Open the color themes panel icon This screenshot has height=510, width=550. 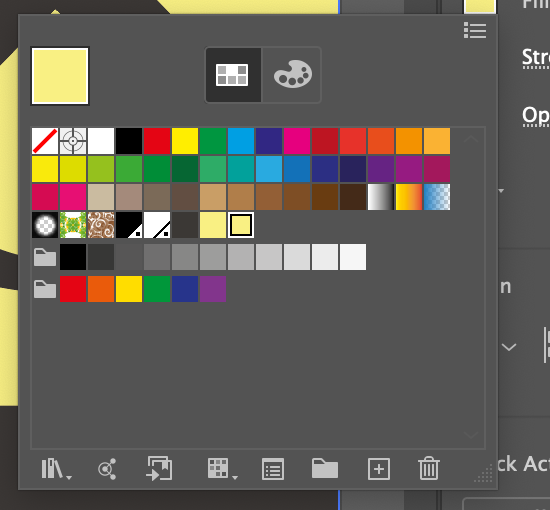[x=107, y=469]
